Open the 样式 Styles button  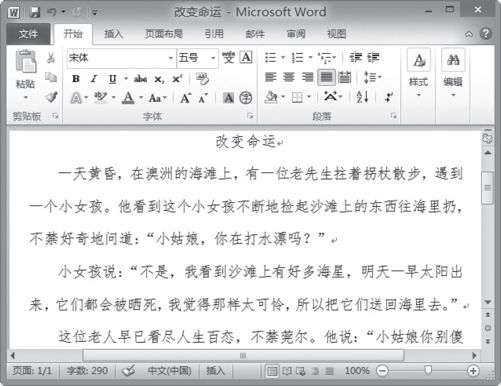click(x=419, y=74)
